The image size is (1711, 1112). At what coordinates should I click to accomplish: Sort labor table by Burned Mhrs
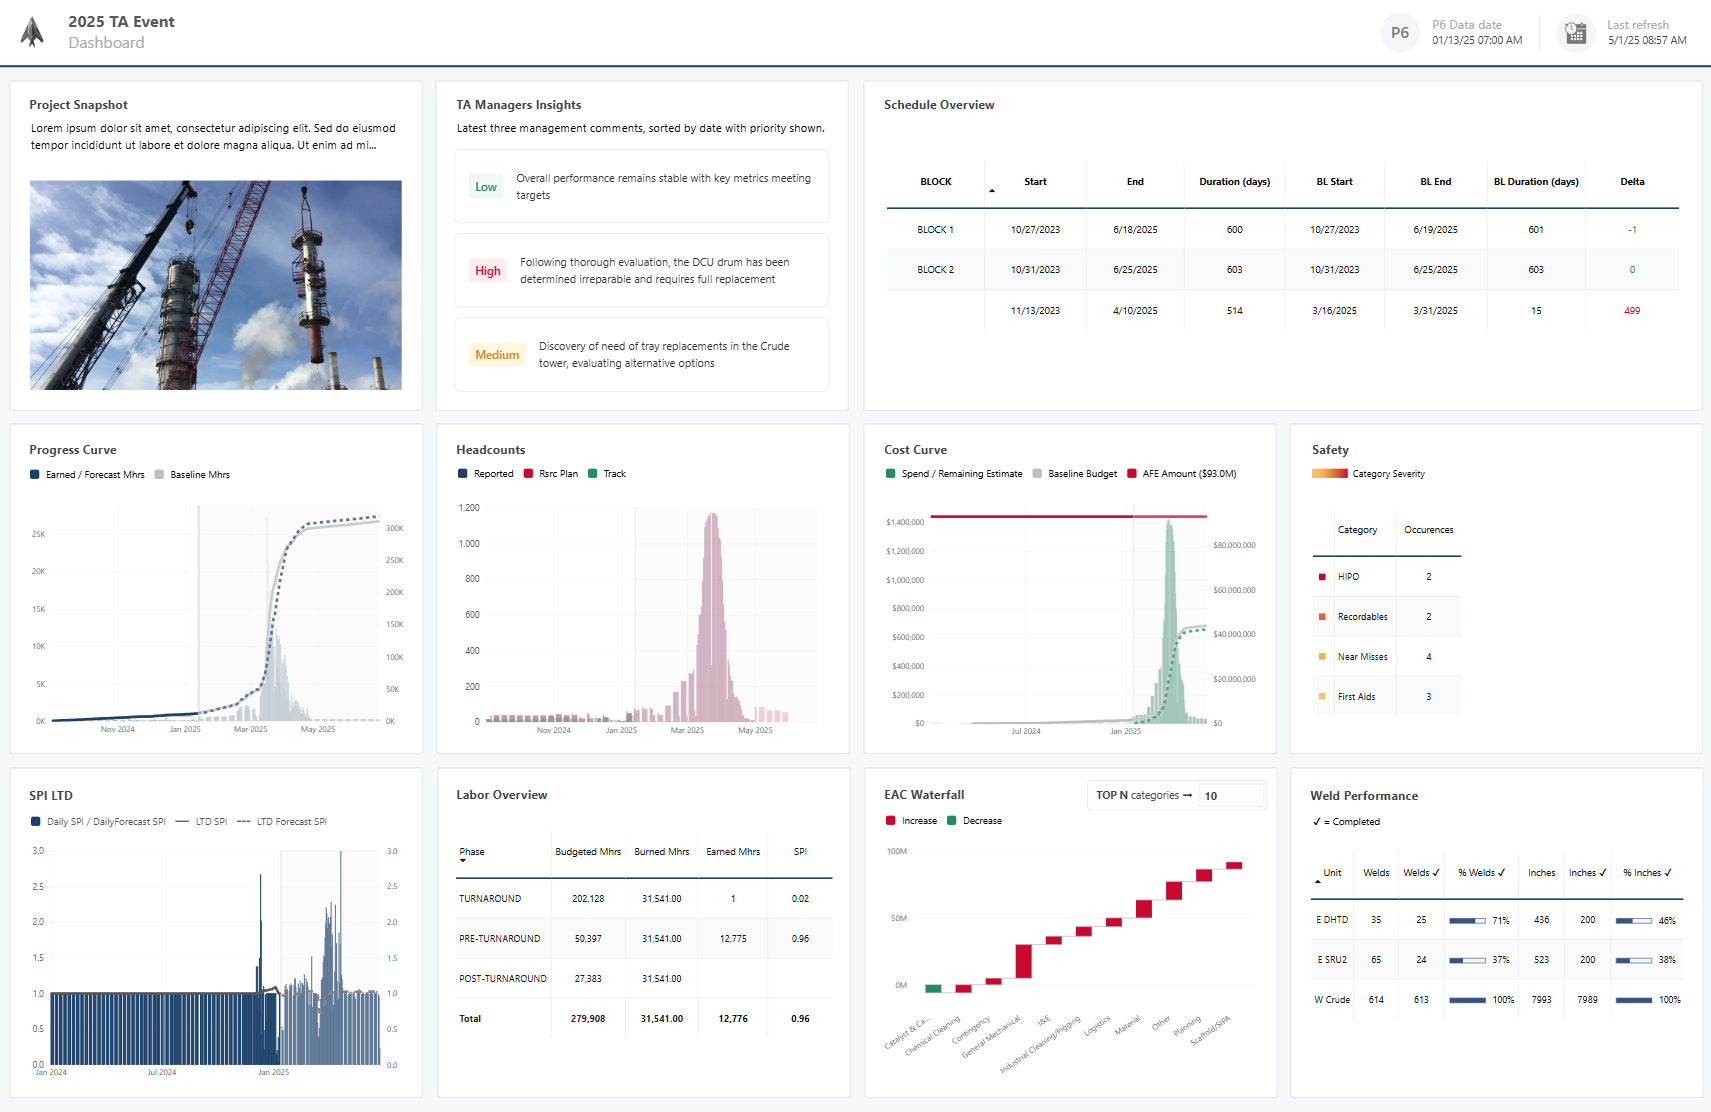pos(661,852)
